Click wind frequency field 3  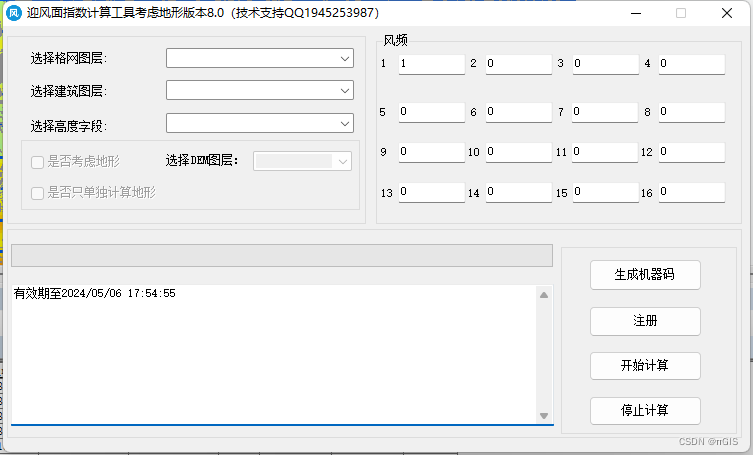pos(606,64)
